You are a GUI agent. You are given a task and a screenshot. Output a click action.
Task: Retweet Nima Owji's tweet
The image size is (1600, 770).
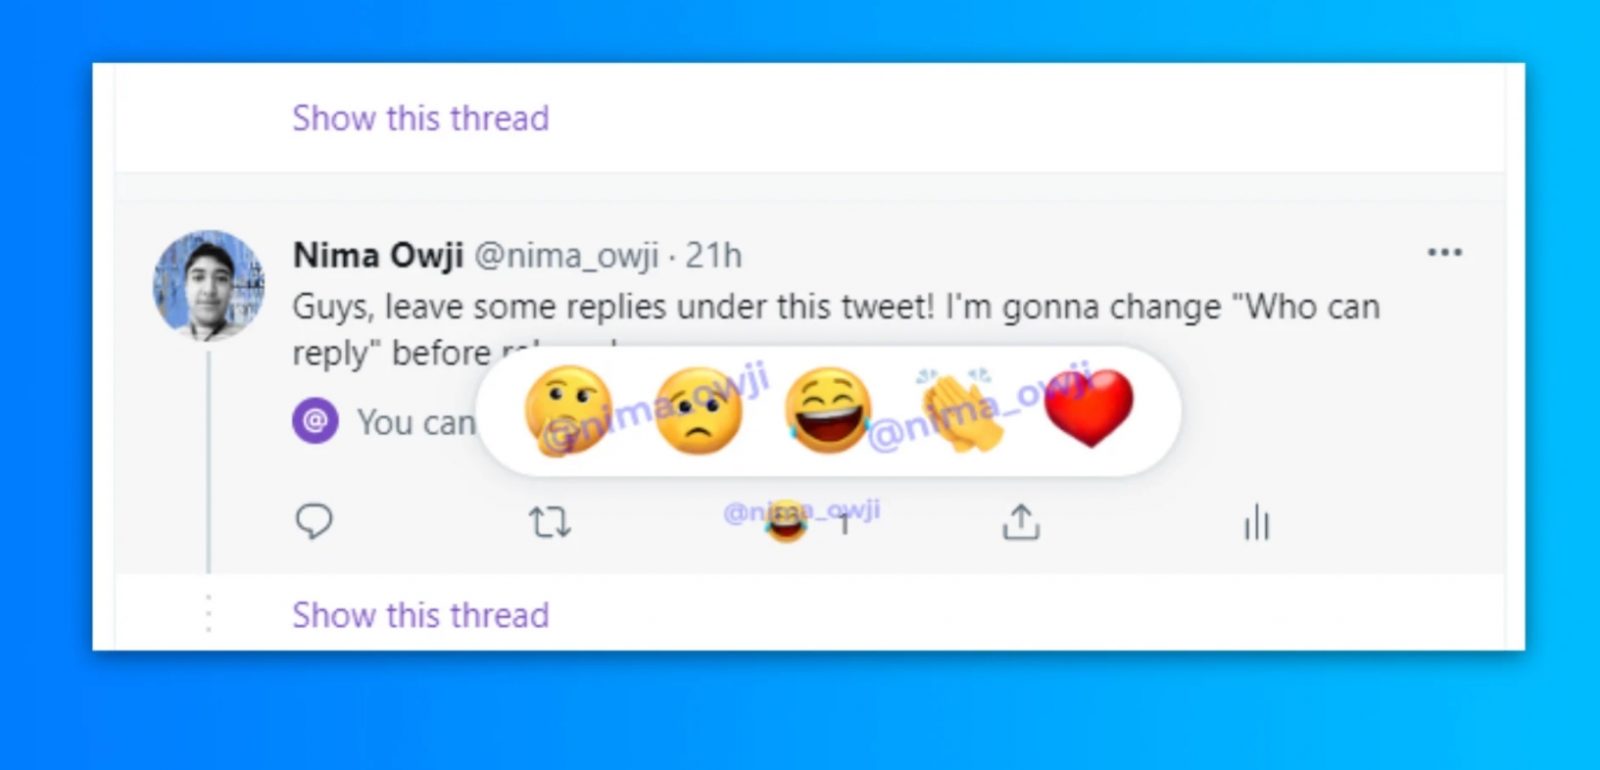click(x=549, y=522)
